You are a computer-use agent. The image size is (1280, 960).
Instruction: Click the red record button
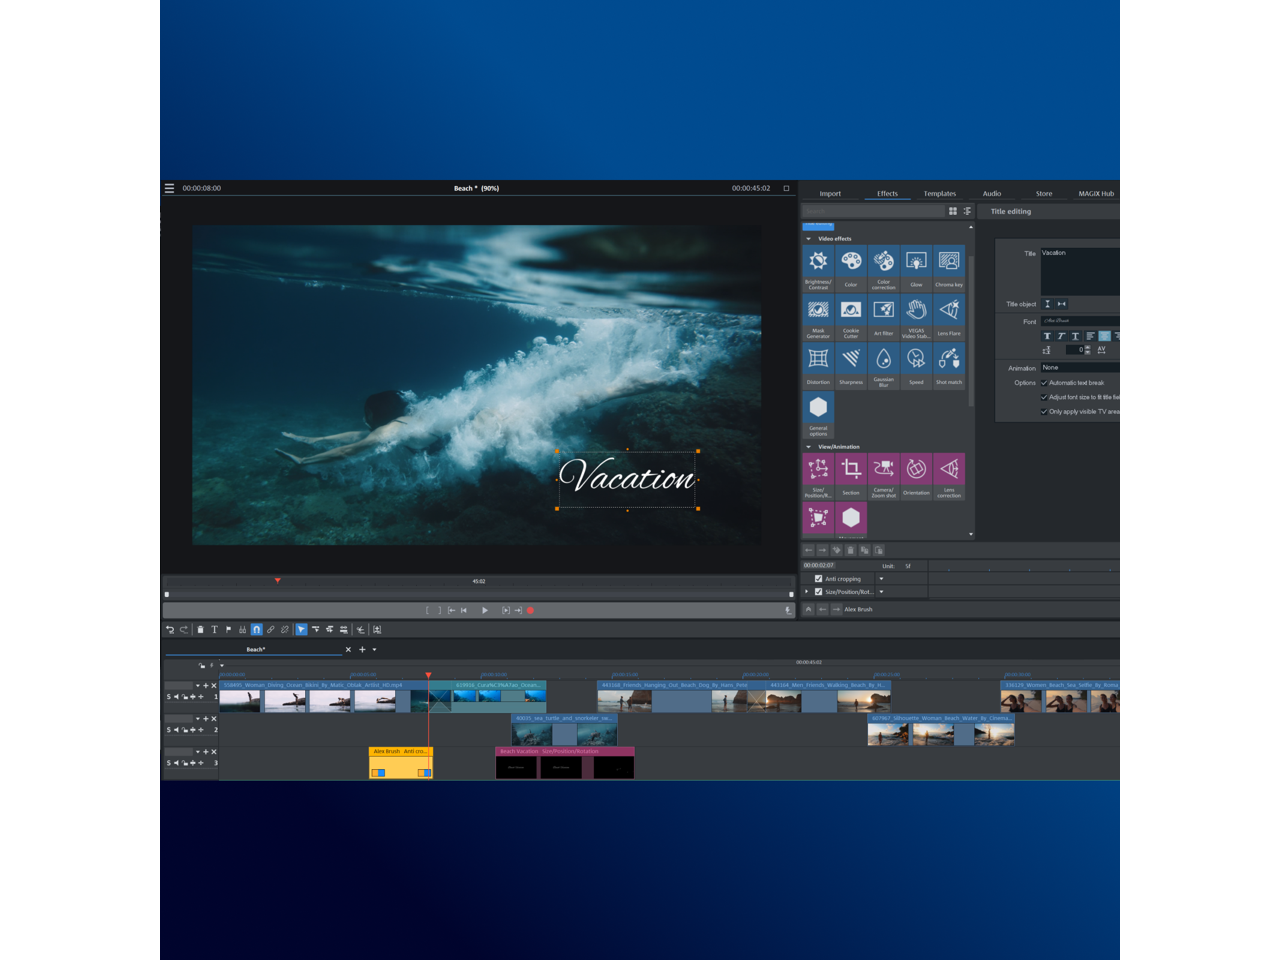[x=531, y=610]
